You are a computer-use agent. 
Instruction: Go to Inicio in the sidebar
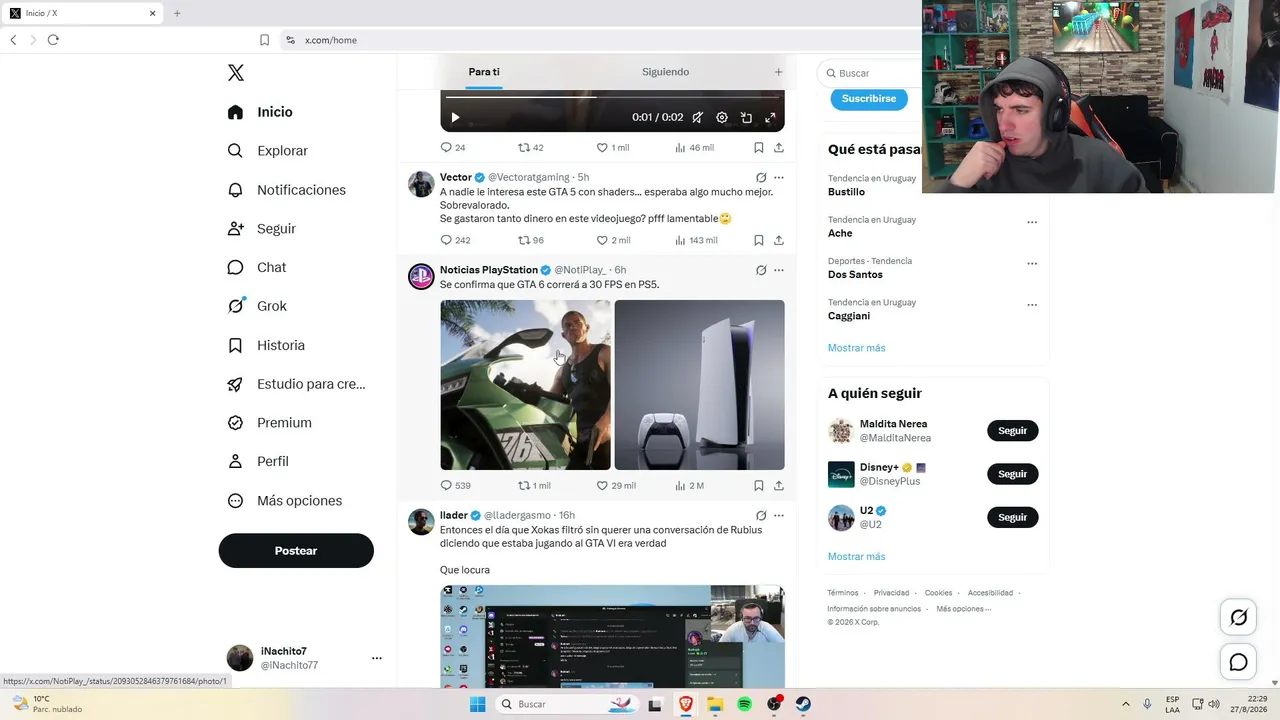[260, 112]
